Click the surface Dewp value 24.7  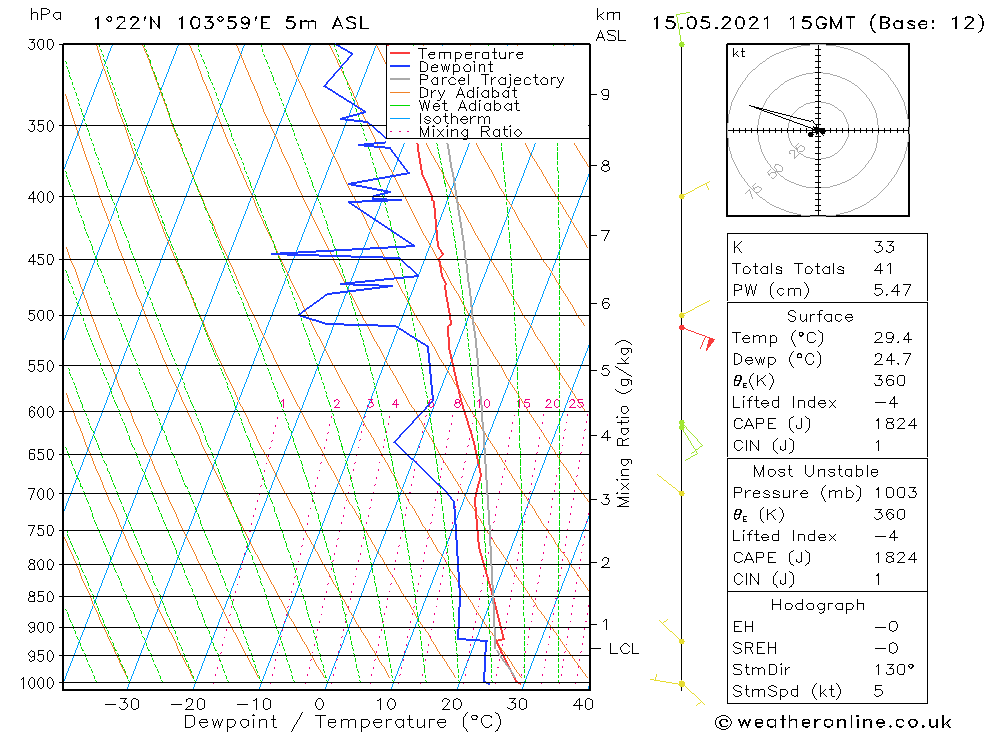893,359
